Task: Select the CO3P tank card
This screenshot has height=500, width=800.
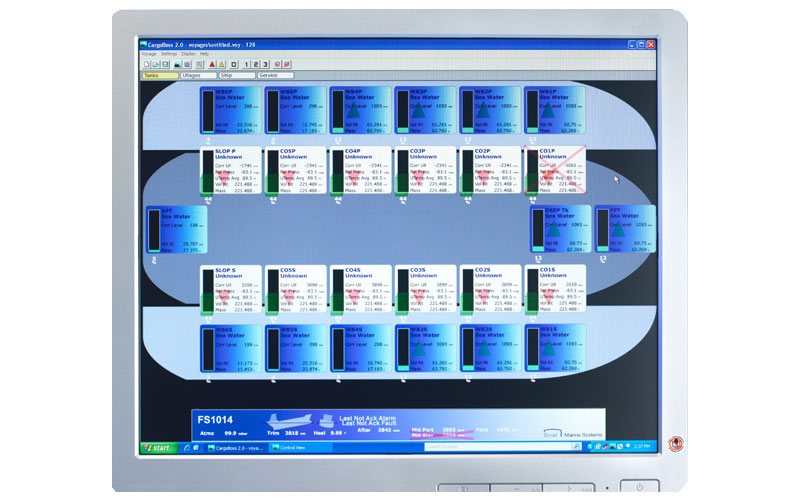Action: [x=425, y=170]
